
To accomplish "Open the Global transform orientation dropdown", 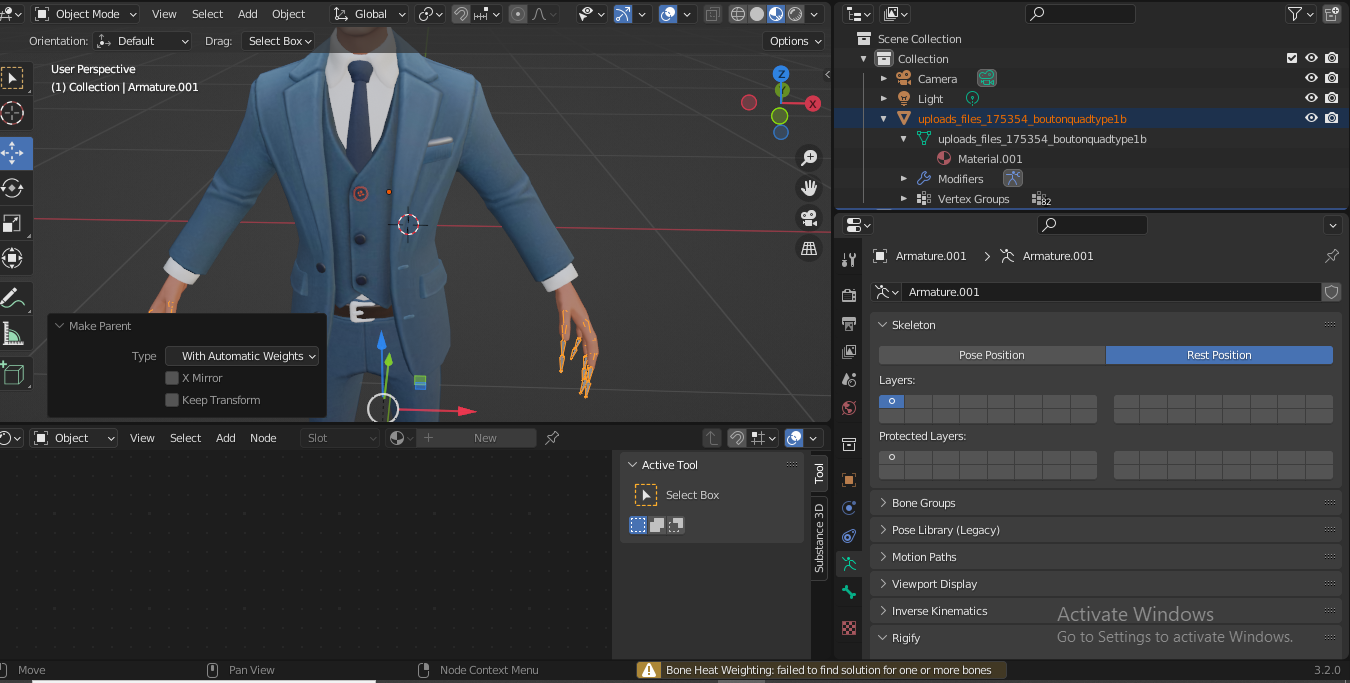I will click(369, 14).
